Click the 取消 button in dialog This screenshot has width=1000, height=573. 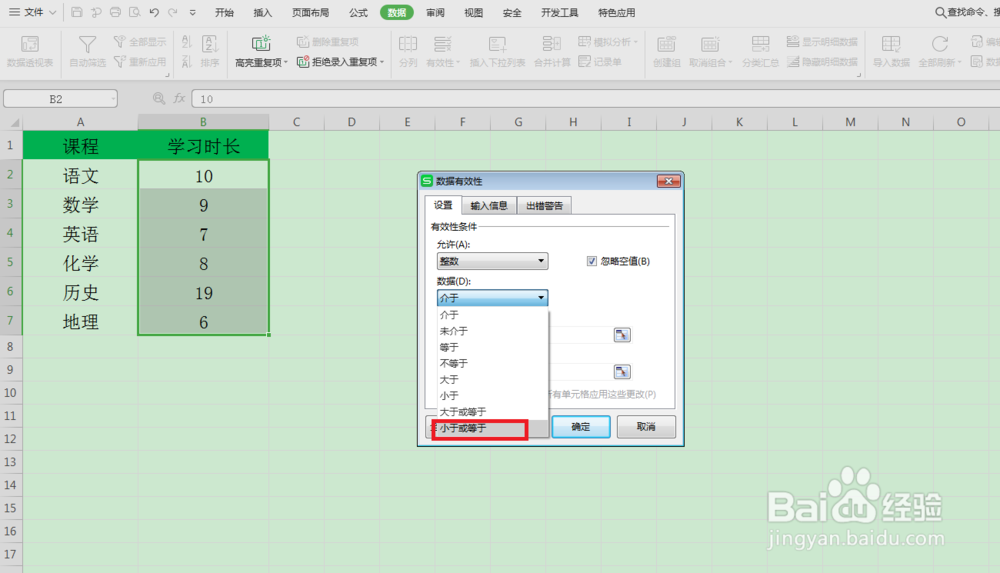click(x=646, y=427)
